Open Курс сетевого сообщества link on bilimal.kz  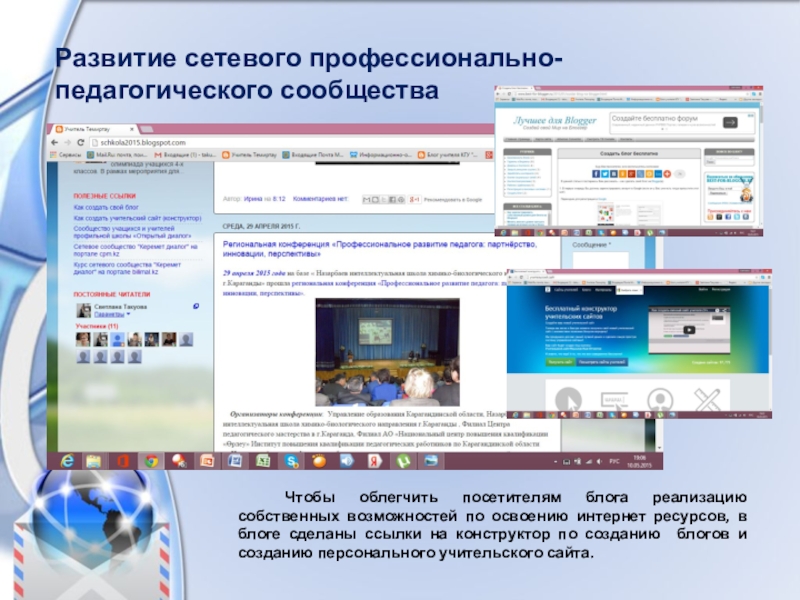127,268
